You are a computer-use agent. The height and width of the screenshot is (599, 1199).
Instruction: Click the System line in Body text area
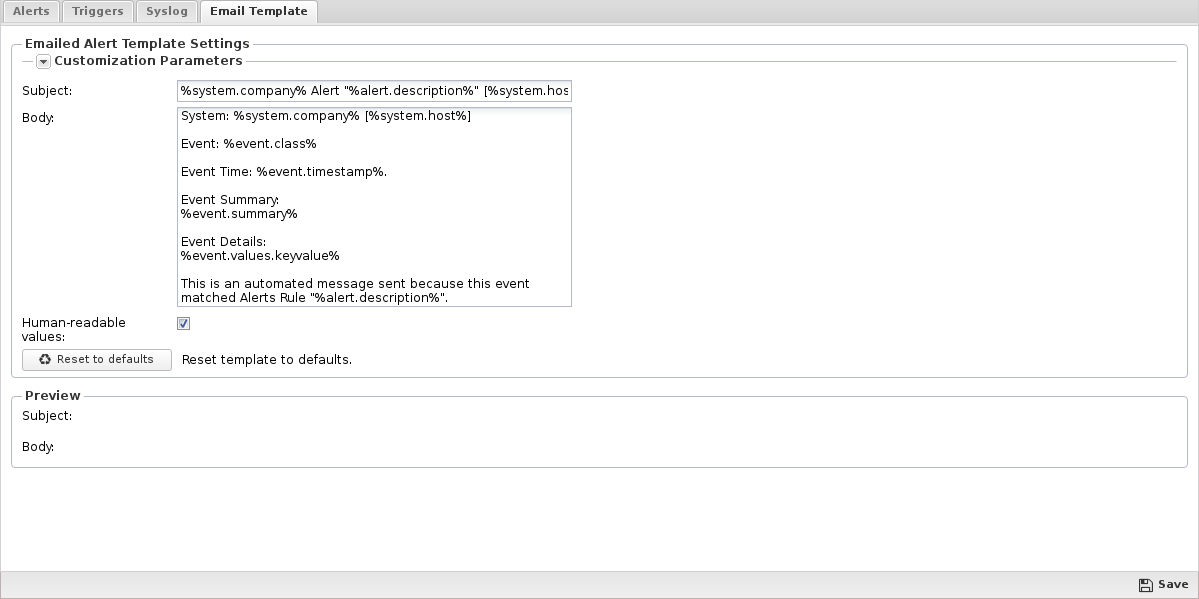(x=325, y=116)
